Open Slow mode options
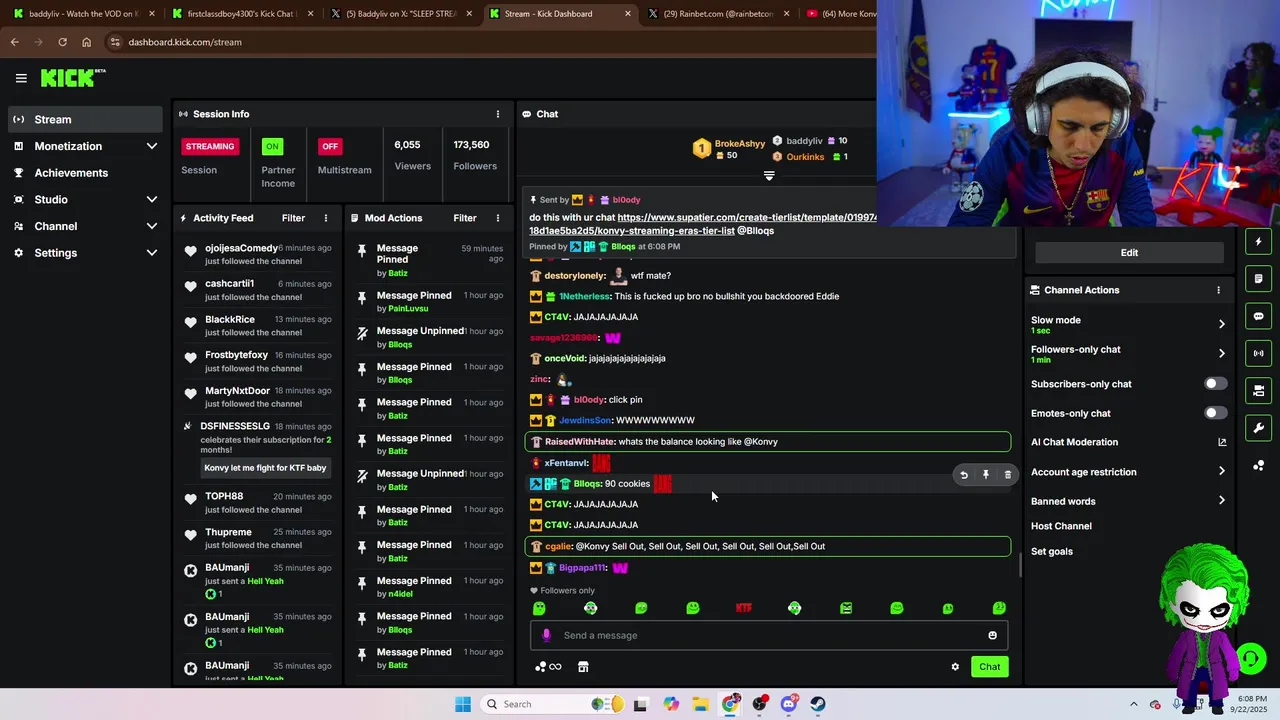Image resolution: width=1280 pixels, height=720 pixels. point(1129,324)
